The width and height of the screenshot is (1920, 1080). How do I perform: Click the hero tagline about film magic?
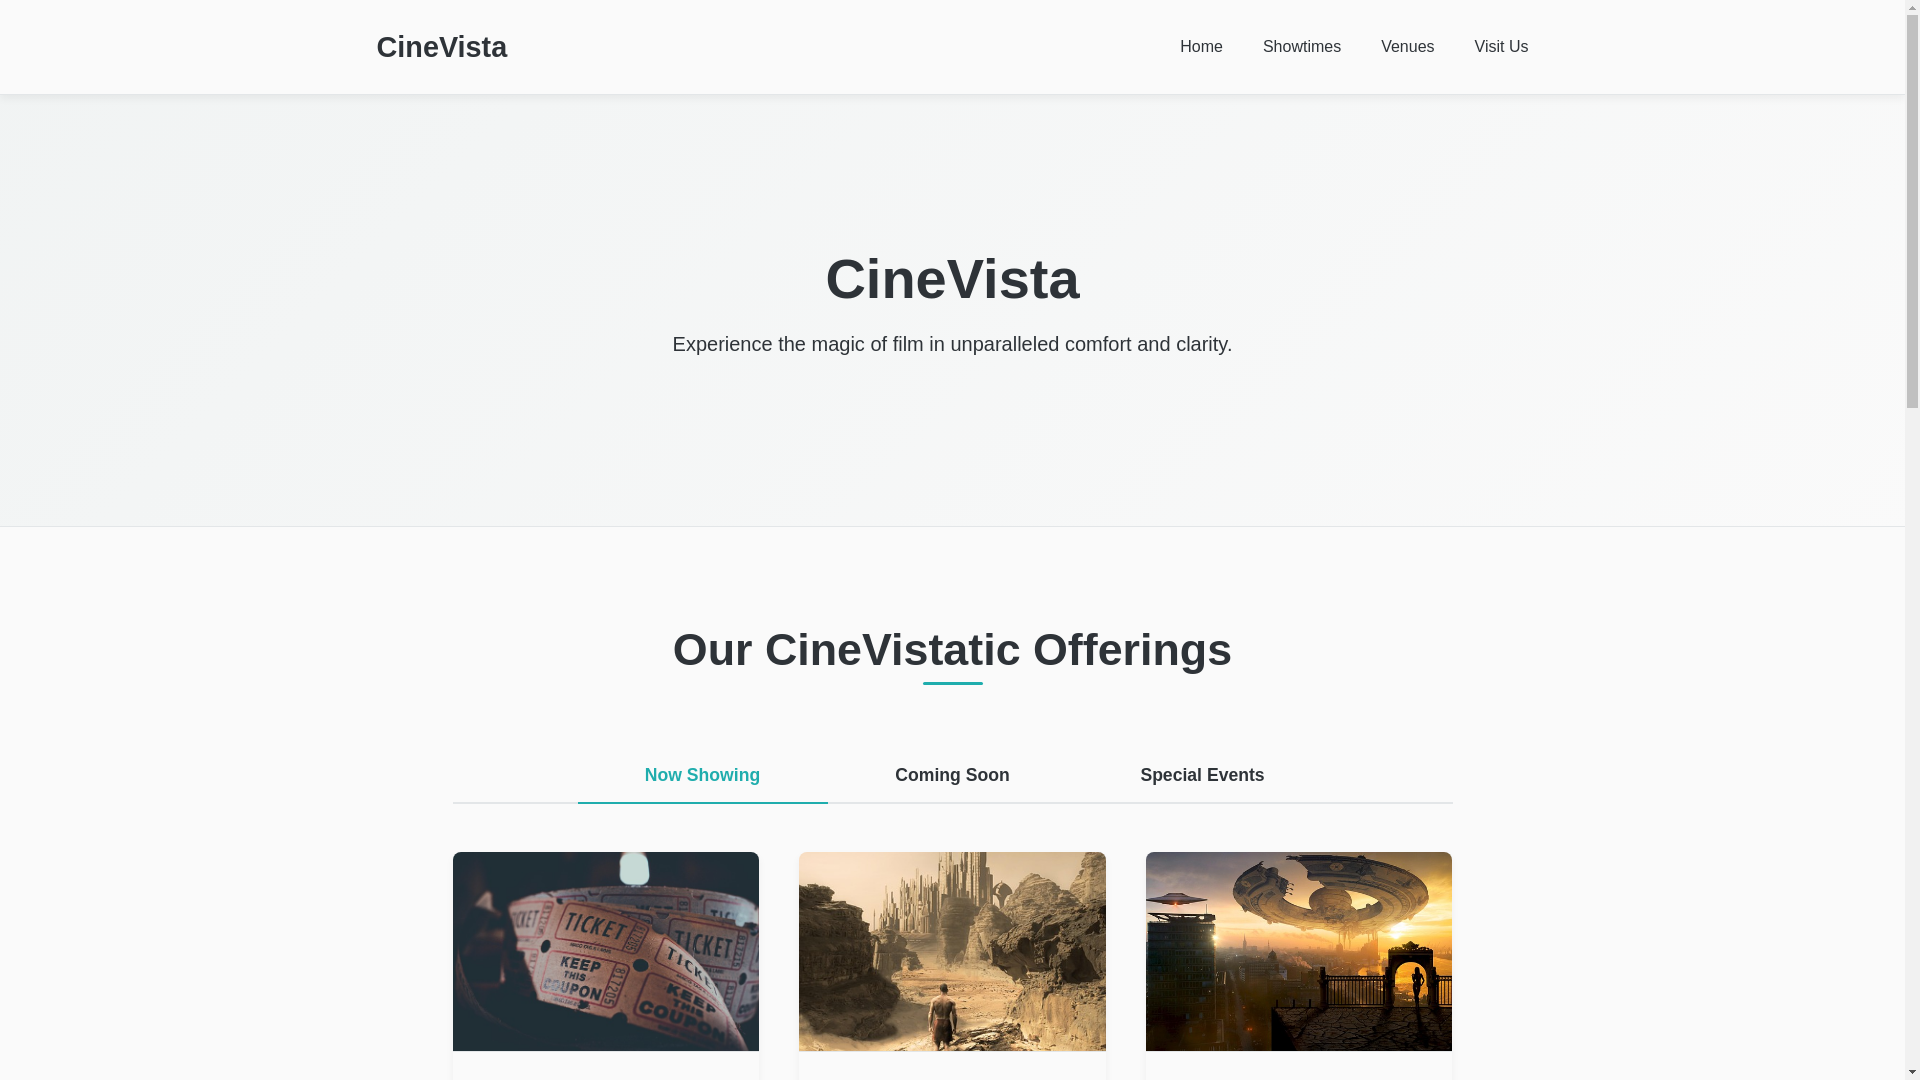[x=952, y=344]
